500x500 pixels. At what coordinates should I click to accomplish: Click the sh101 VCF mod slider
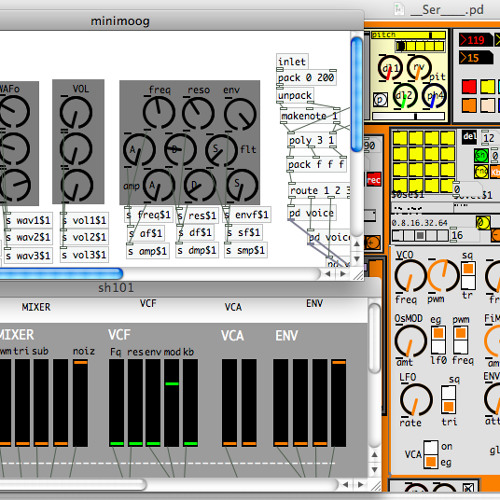172,403
